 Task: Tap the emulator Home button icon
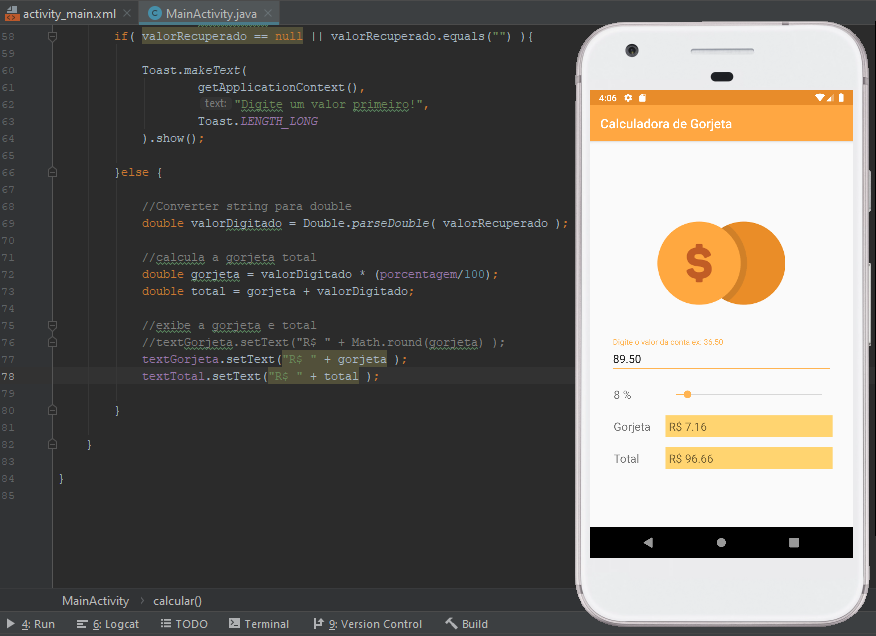tap(721, 541)
